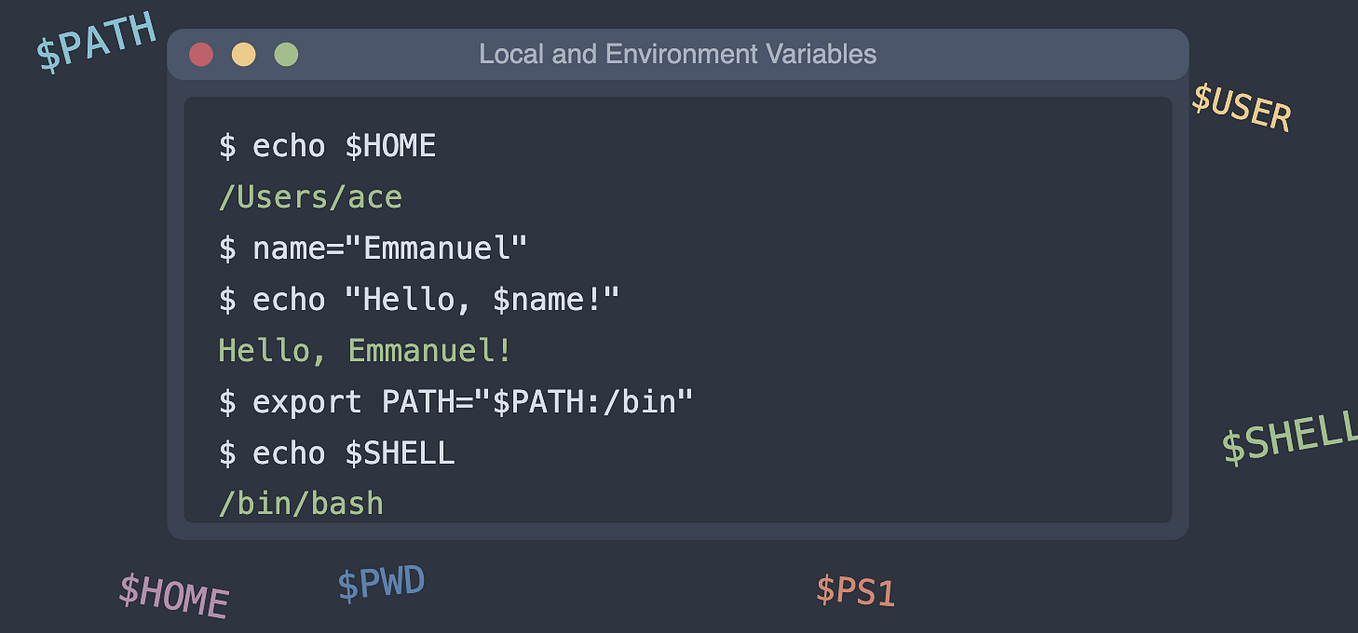Select the 'echo $SHELL' command line
The image size is (1358, 633).
click(336, 453)
